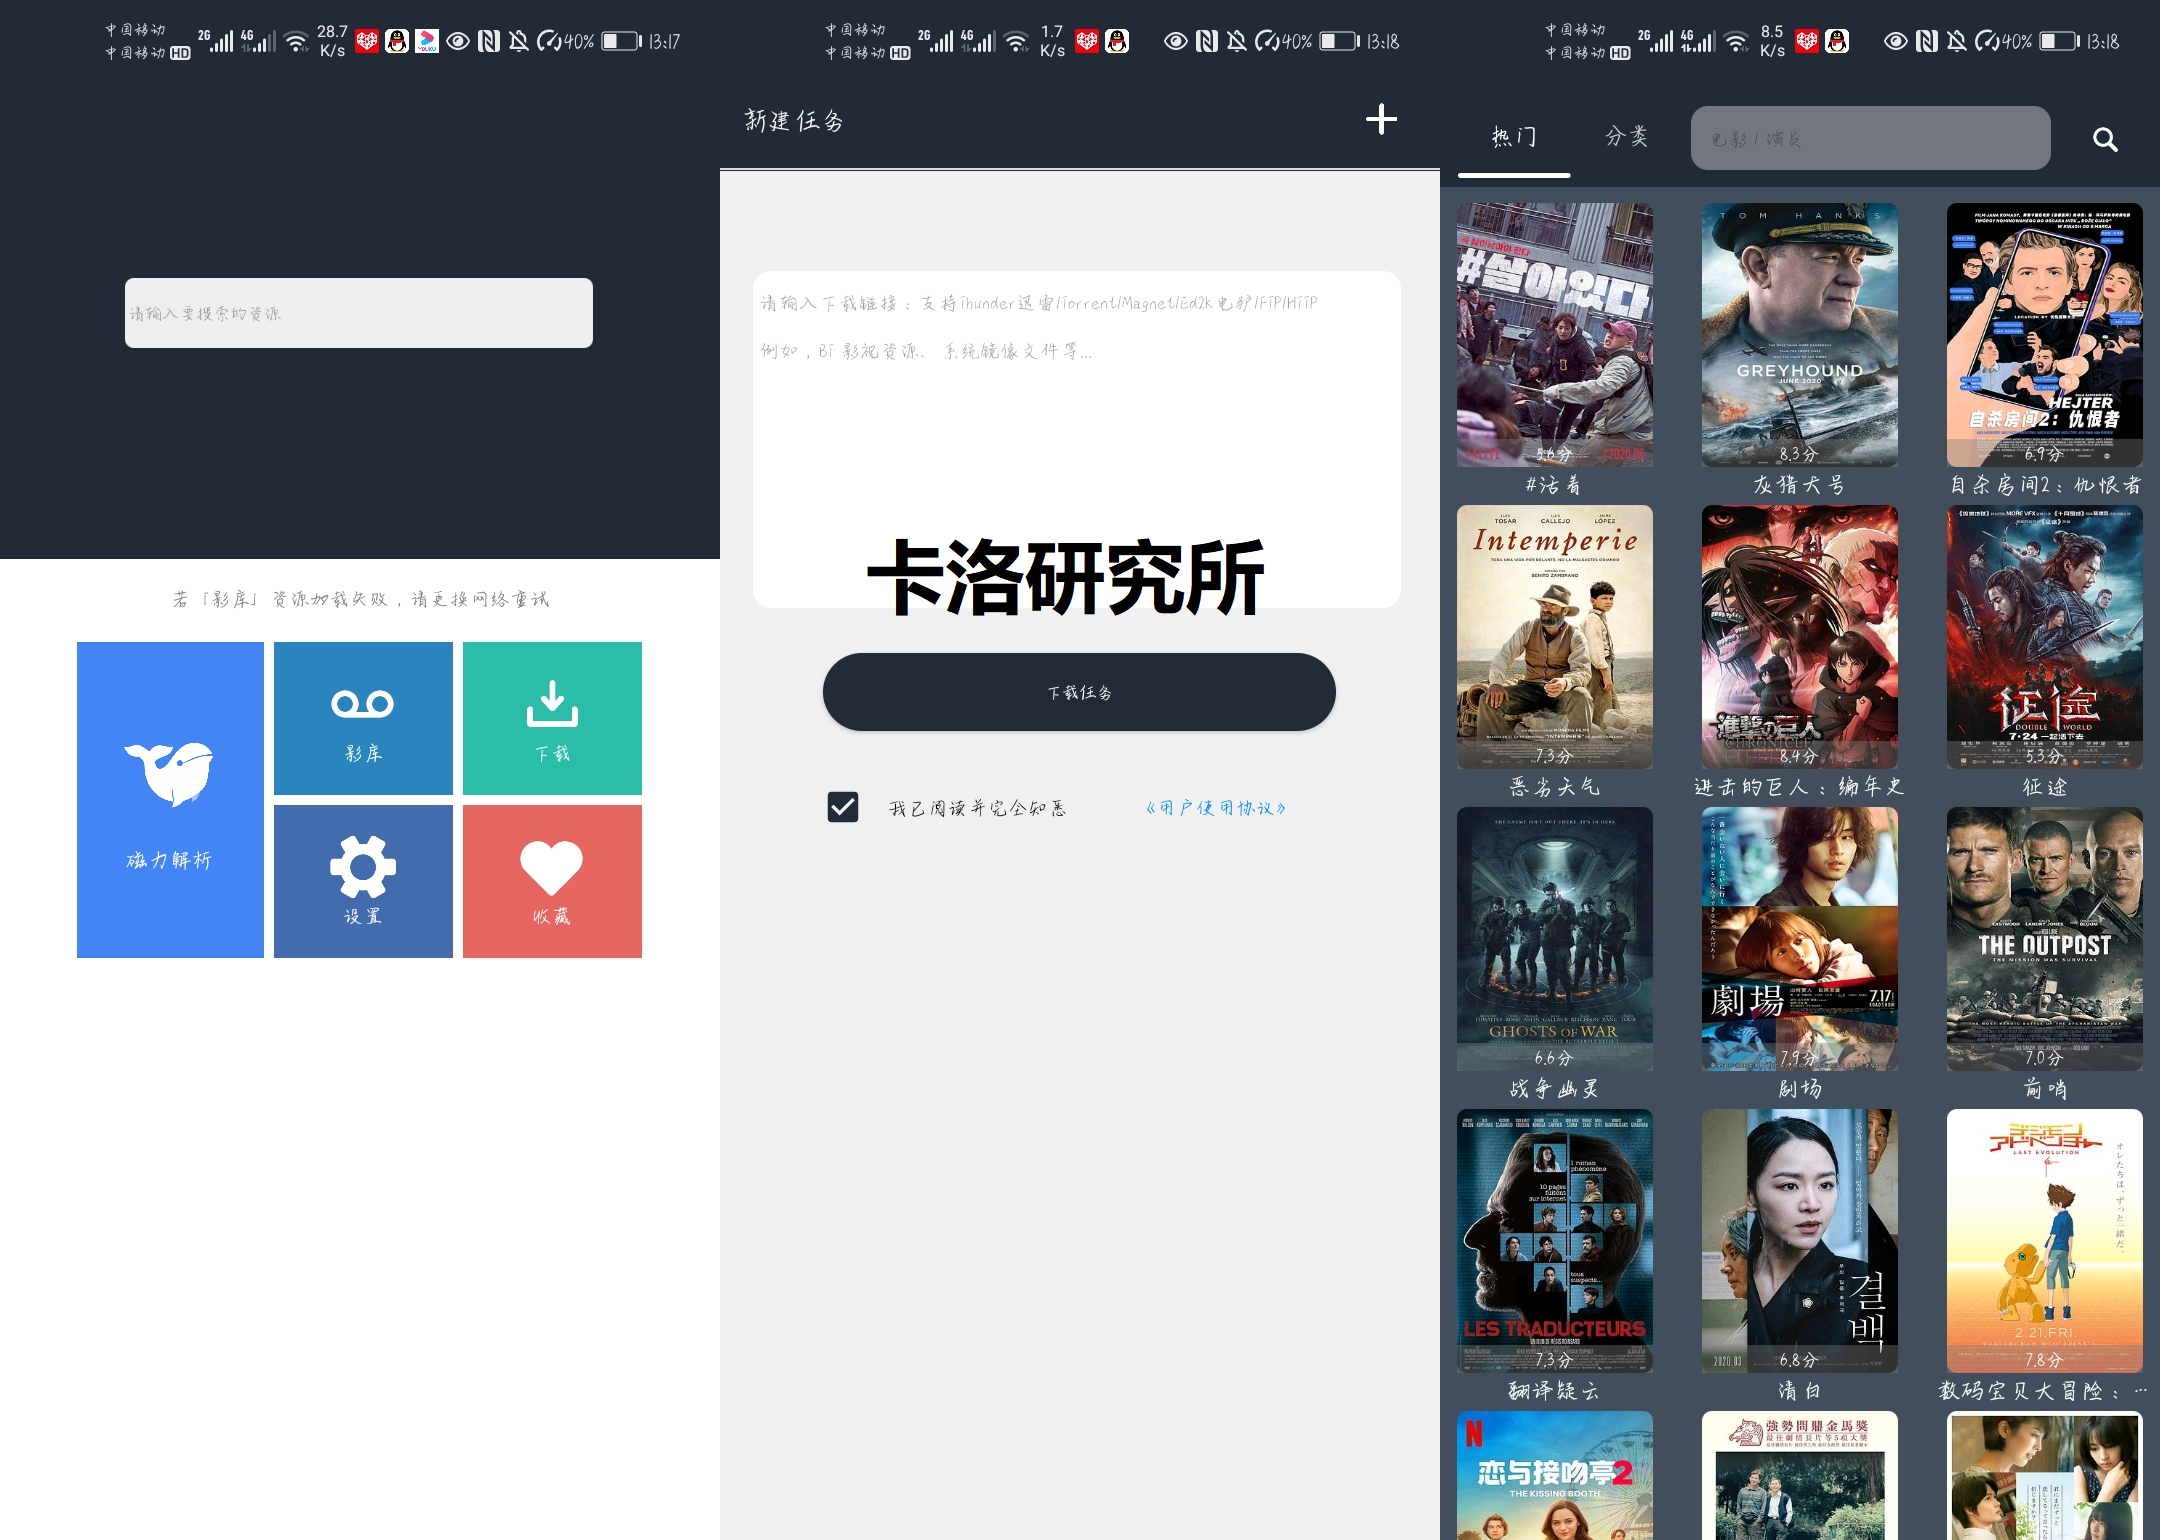Tap the battery icon in right status bar
2160x1540 pixels.
[2061, 41]
